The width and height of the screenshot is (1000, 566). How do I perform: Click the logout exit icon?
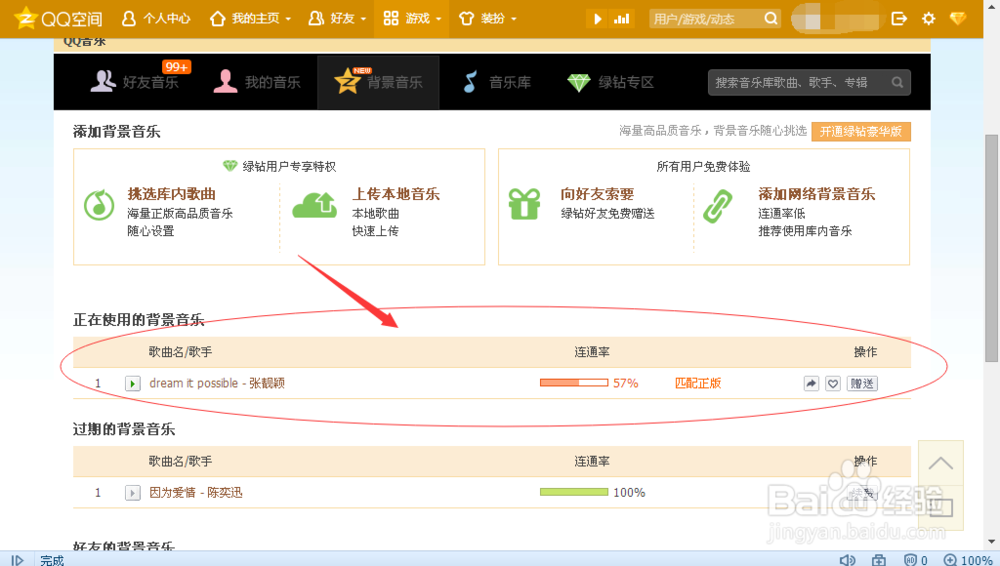tap(899, 19)
